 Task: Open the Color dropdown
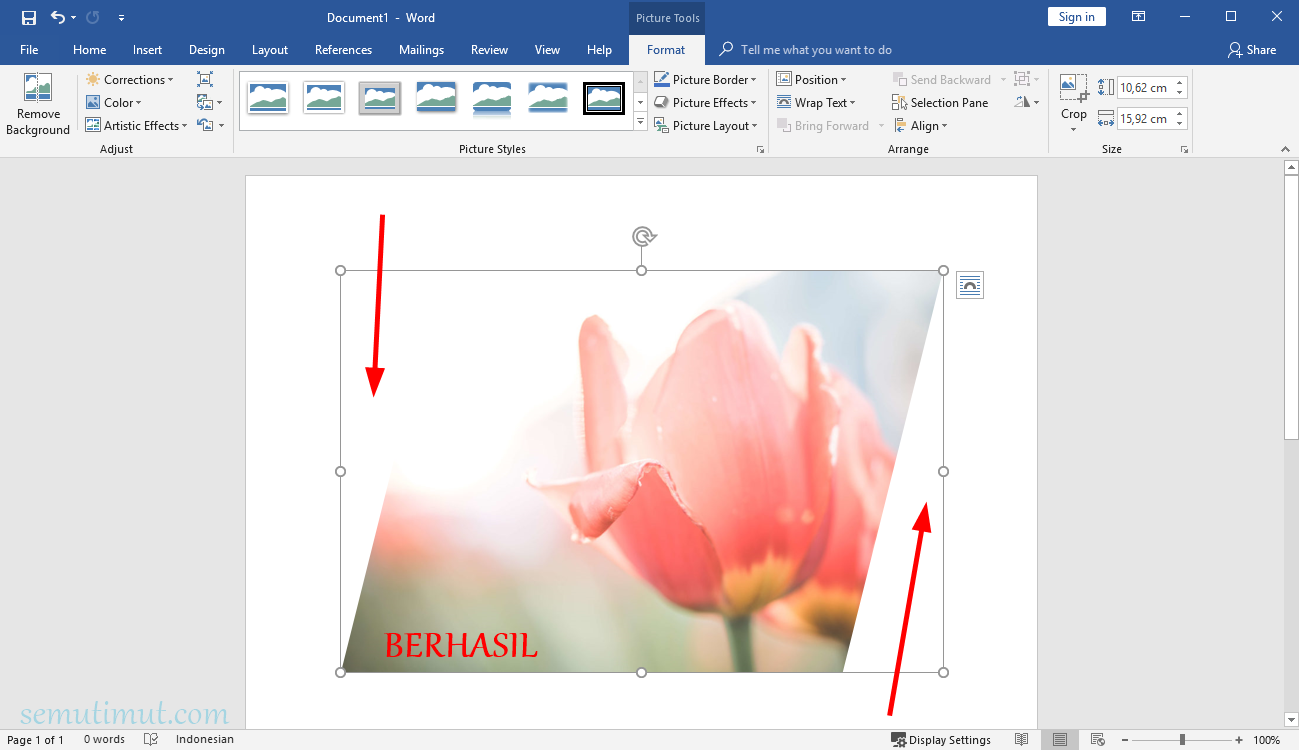[x=114, y=103]
